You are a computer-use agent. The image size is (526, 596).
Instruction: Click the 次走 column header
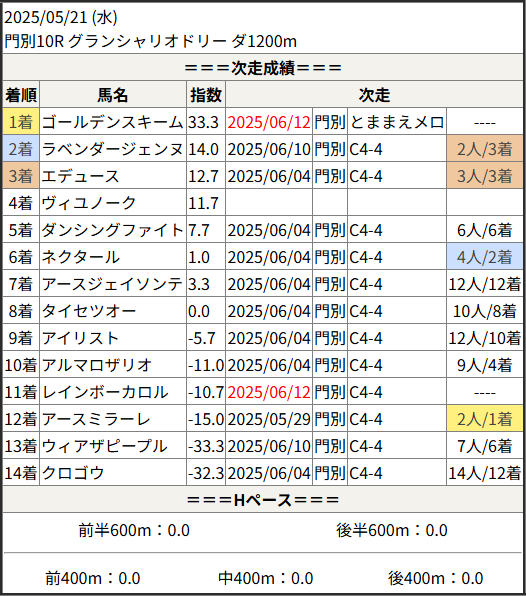374,95
